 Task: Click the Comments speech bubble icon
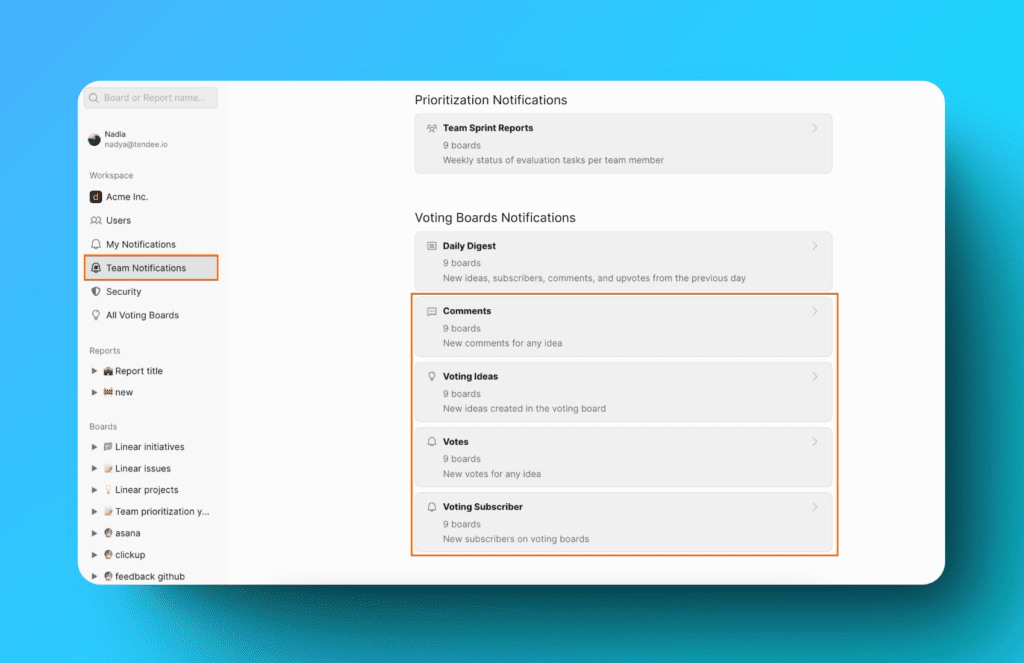point(432,311)
